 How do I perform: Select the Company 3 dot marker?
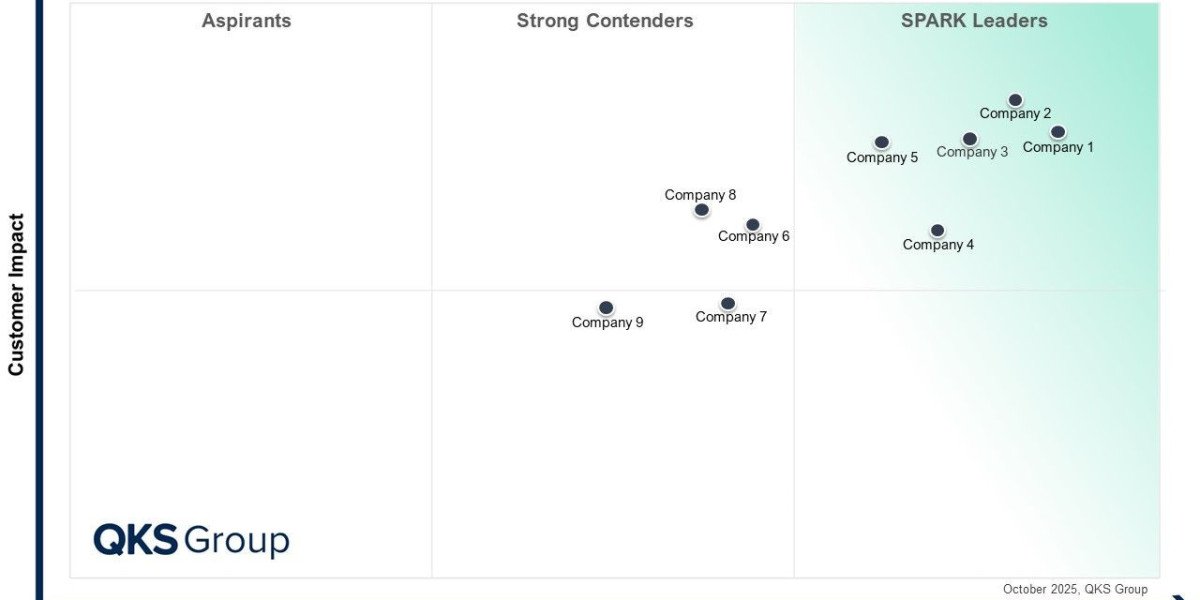[x=970, y=139]
